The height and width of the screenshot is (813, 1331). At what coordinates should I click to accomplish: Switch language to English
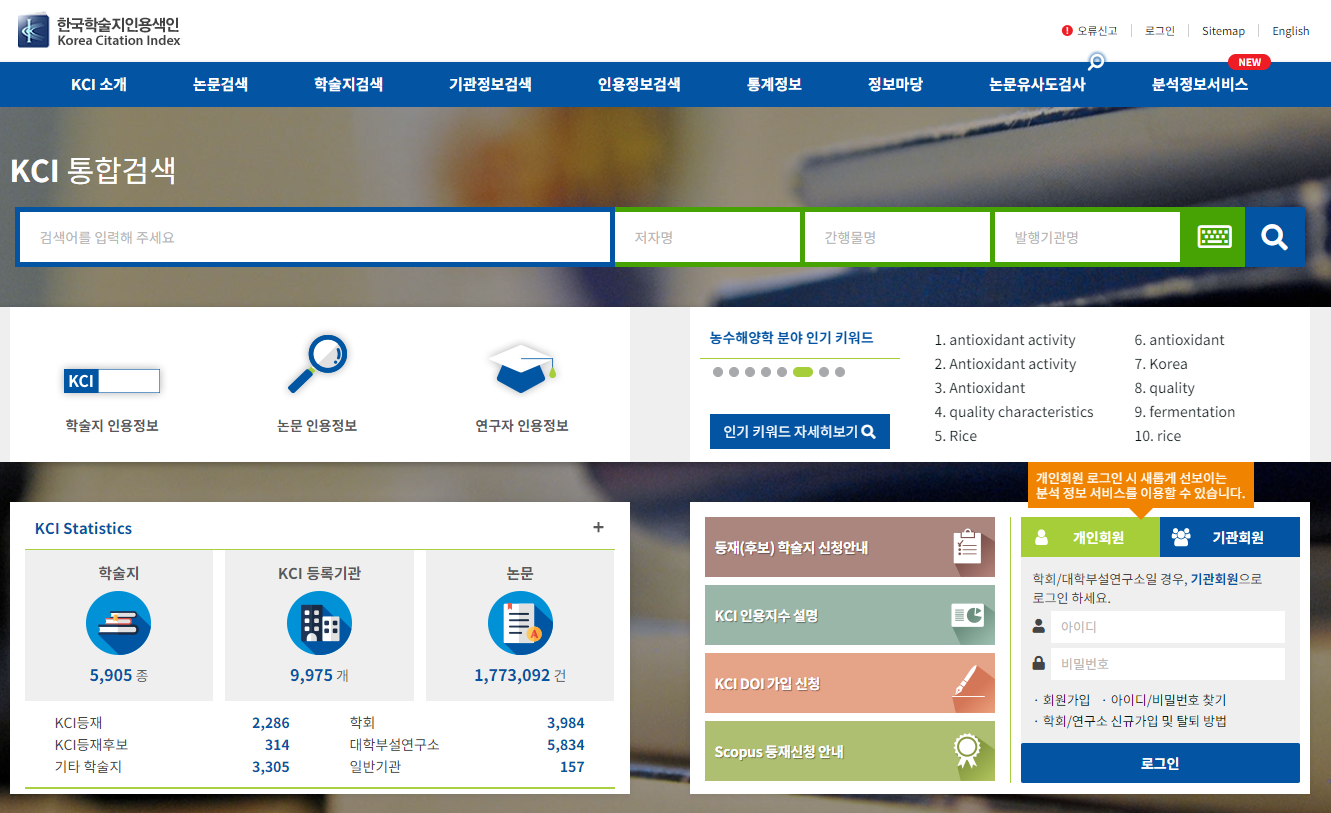[x=1291, y=31]
